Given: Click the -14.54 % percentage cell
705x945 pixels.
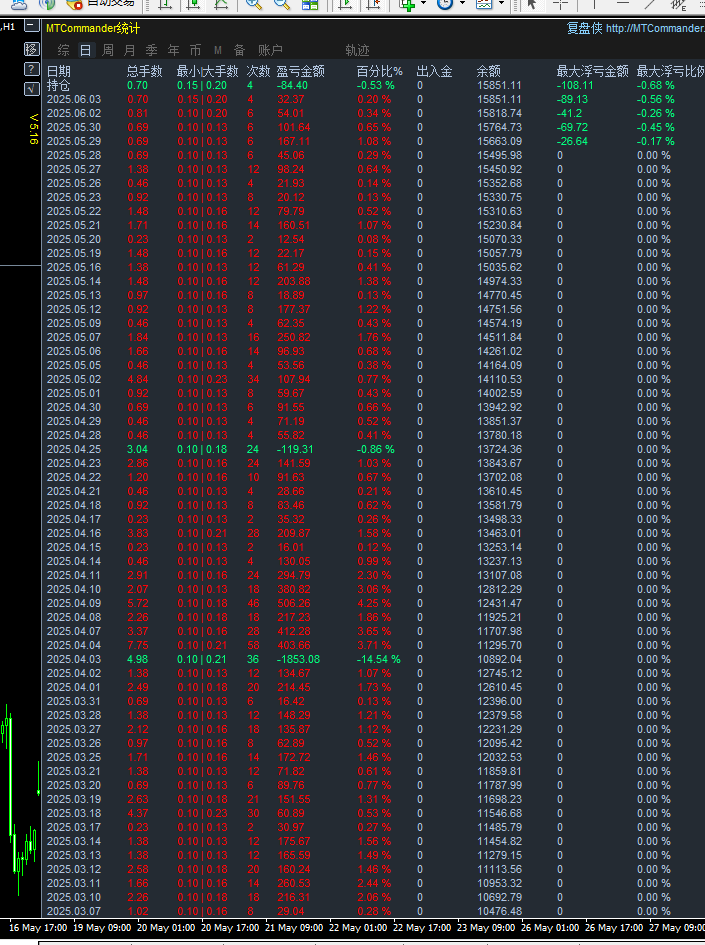Looking at the screenshot, I should (x=378, y=659).
